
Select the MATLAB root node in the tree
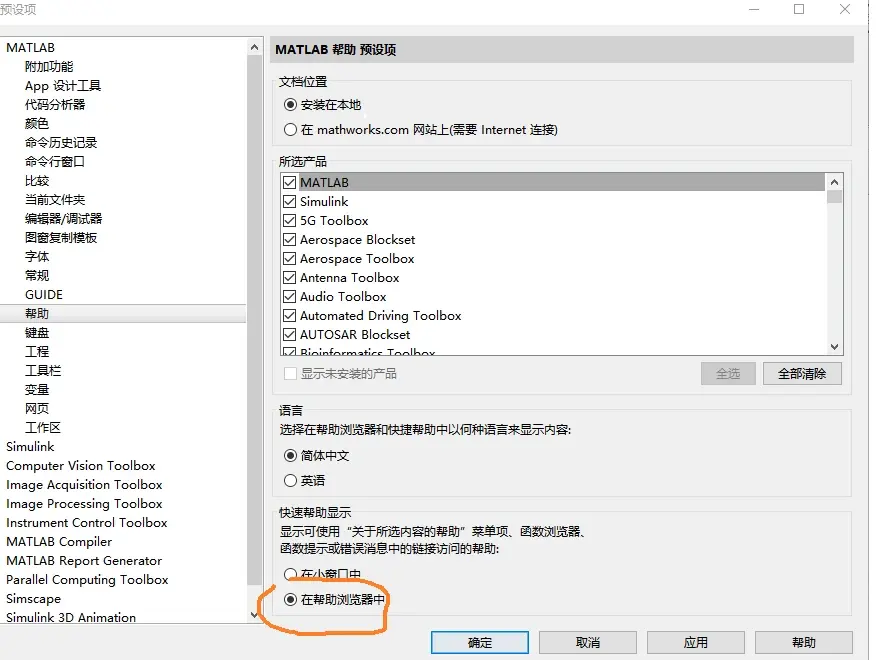click(x=31, y=48)
